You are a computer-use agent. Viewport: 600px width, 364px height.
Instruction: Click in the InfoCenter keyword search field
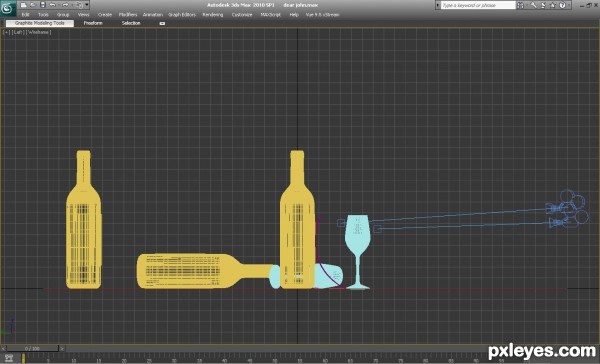(478, 5)
